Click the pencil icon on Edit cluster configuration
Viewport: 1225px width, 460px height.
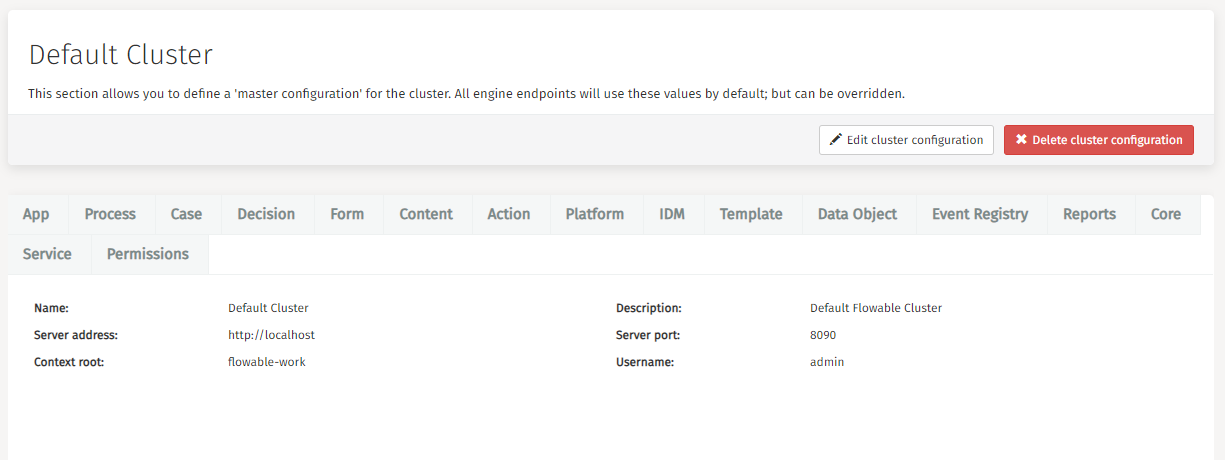(836, 140)
